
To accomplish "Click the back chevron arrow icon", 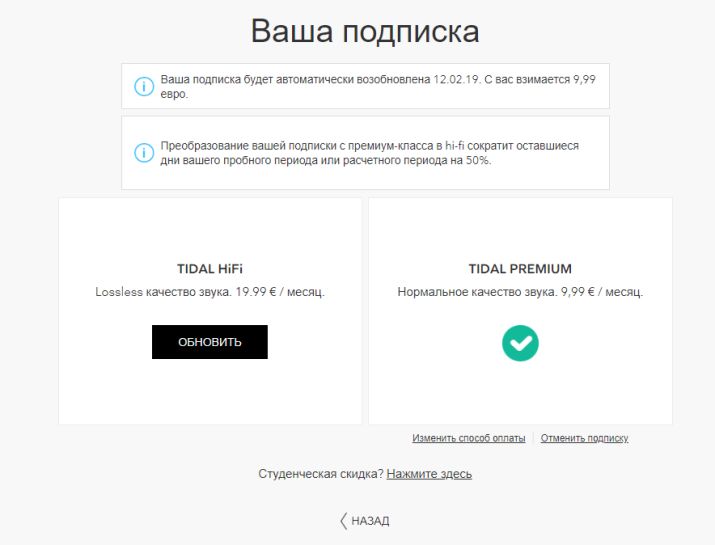I will coord(343,521).
